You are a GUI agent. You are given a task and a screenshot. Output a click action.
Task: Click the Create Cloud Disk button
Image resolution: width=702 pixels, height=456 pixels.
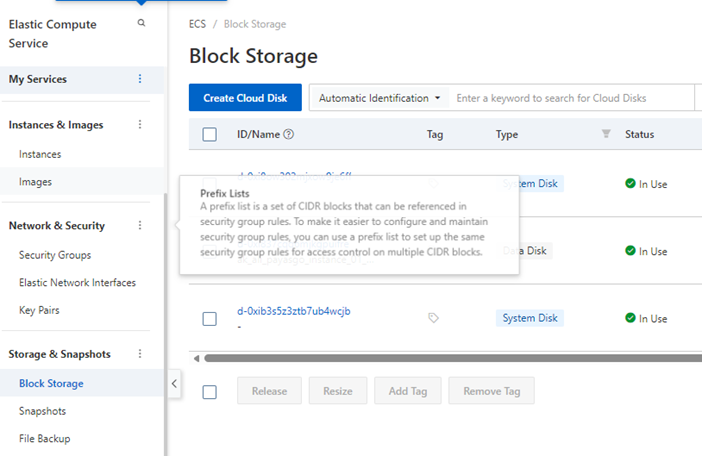(245, 98)
